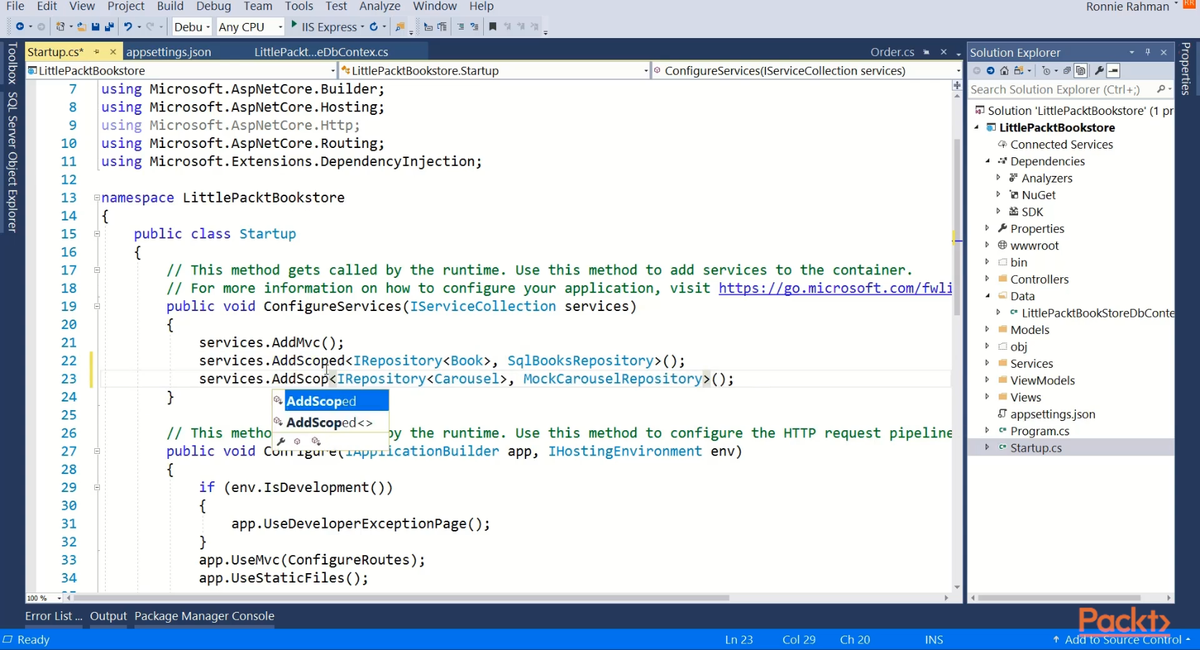Screen dimensions: 1200x650
Task: Open Properties wrench icon in Solution Explorer toolbar
Action: 1099,71
